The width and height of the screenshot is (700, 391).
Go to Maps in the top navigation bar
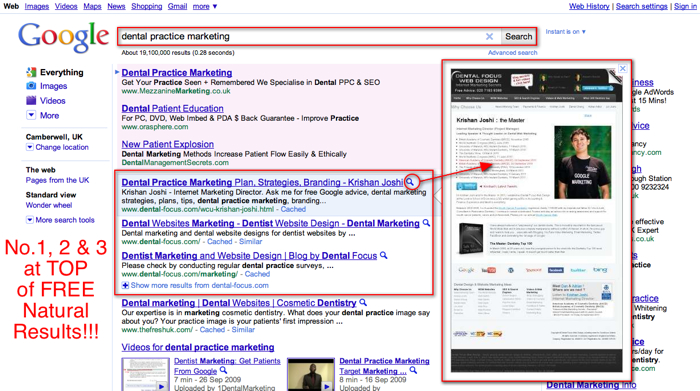point(92,6)
